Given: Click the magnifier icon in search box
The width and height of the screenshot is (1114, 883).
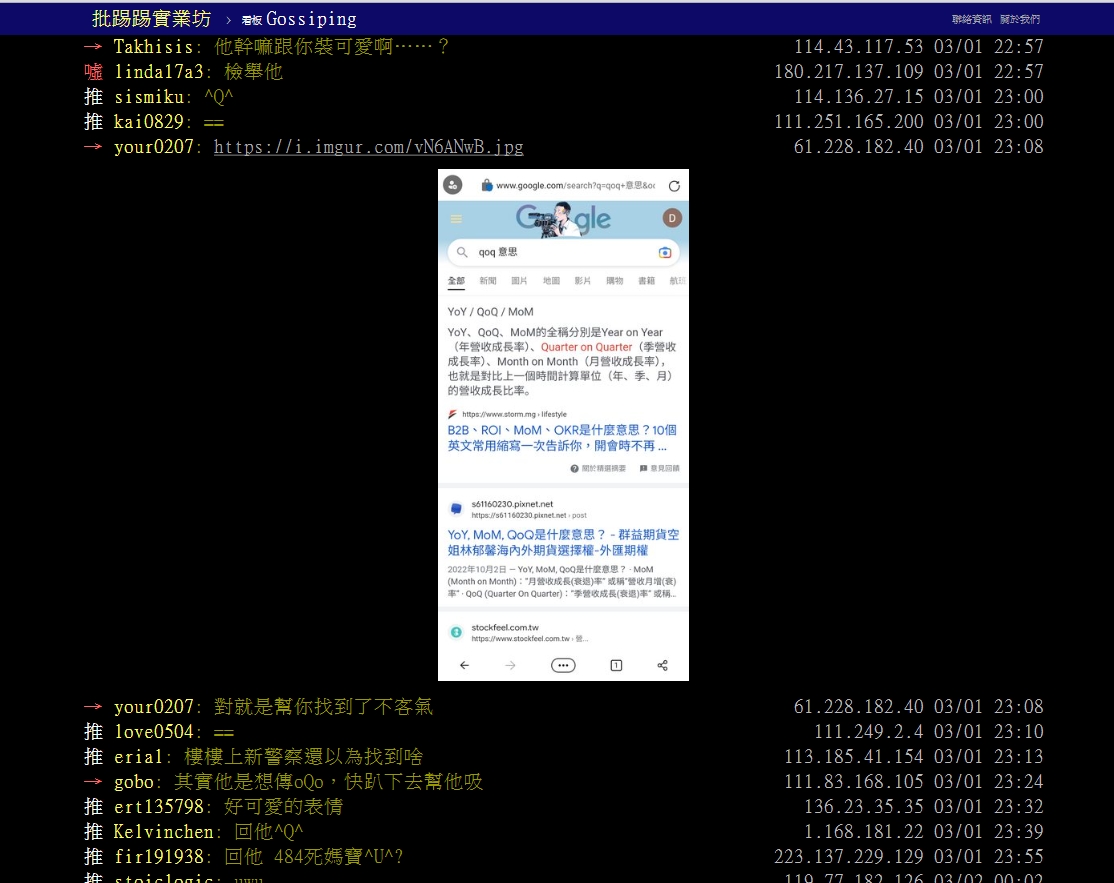Looking at the screenshot, I should 462,252.
